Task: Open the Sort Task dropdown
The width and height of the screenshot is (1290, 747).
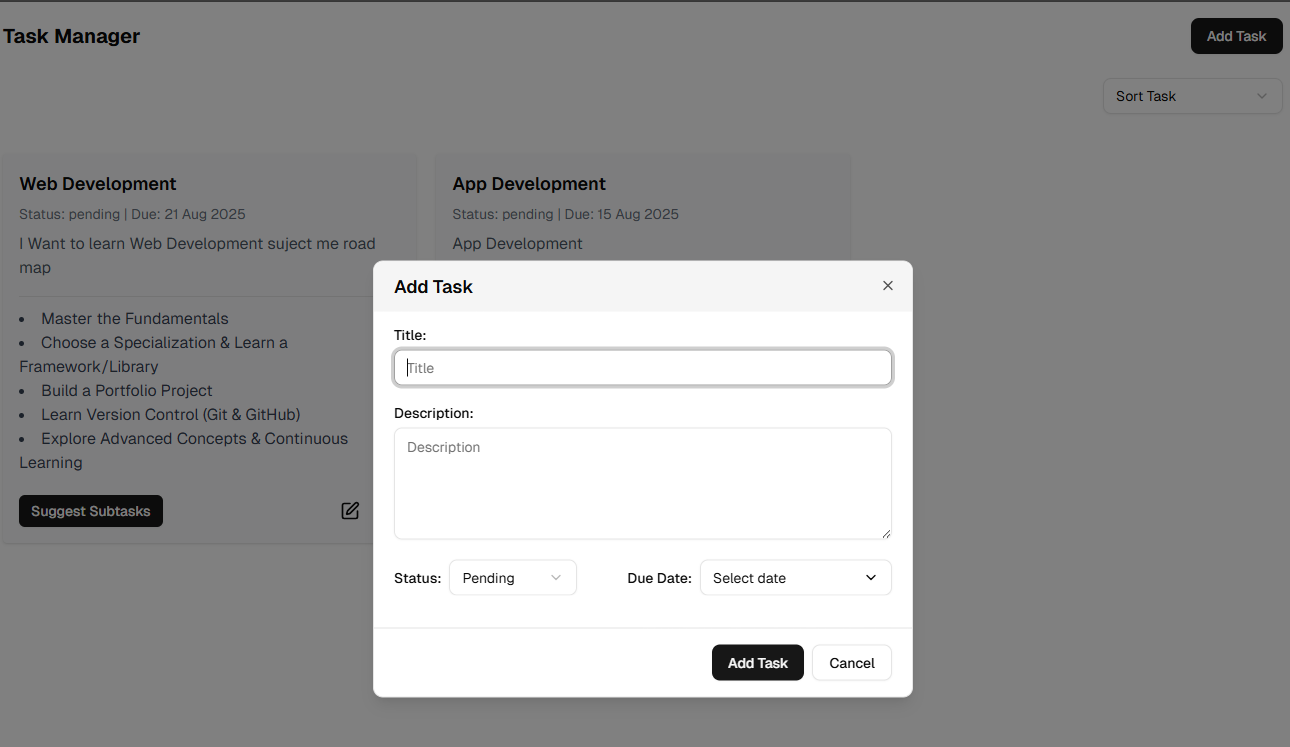Action: click(1192, 96)
